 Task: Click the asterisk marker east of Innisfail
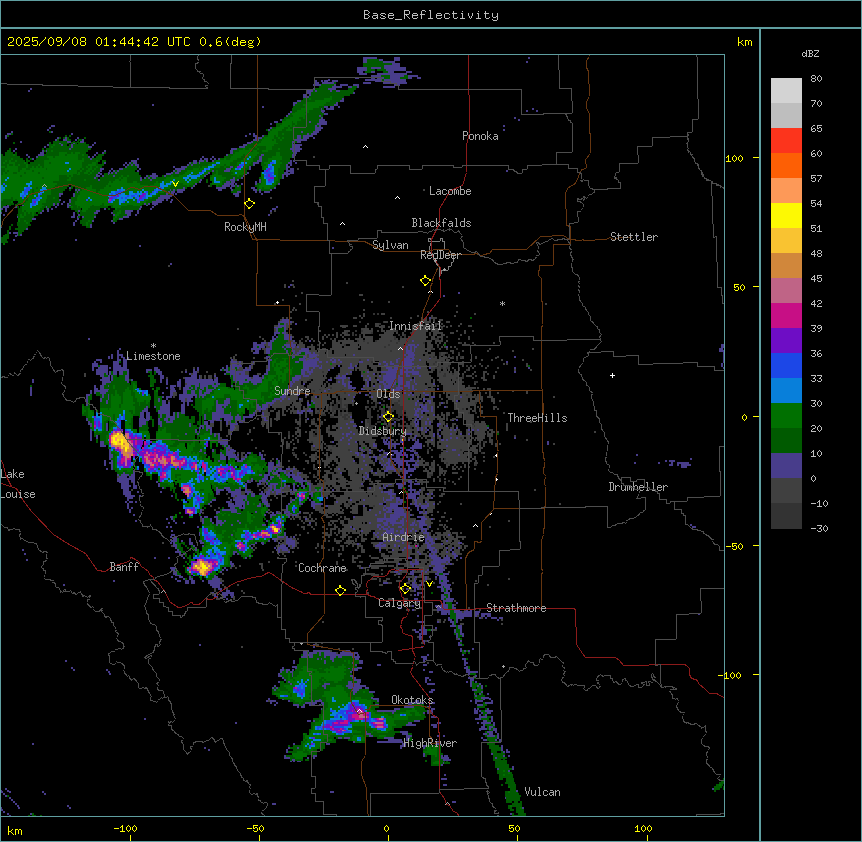[x=502, y=304]
